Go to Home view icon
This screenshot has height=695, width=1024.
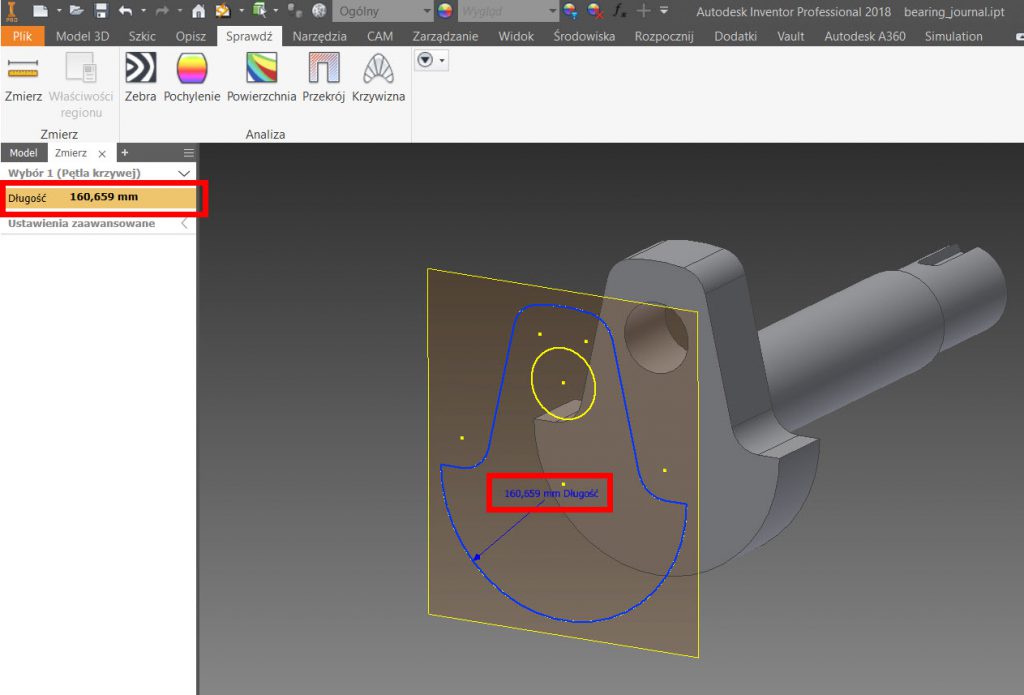198,11
